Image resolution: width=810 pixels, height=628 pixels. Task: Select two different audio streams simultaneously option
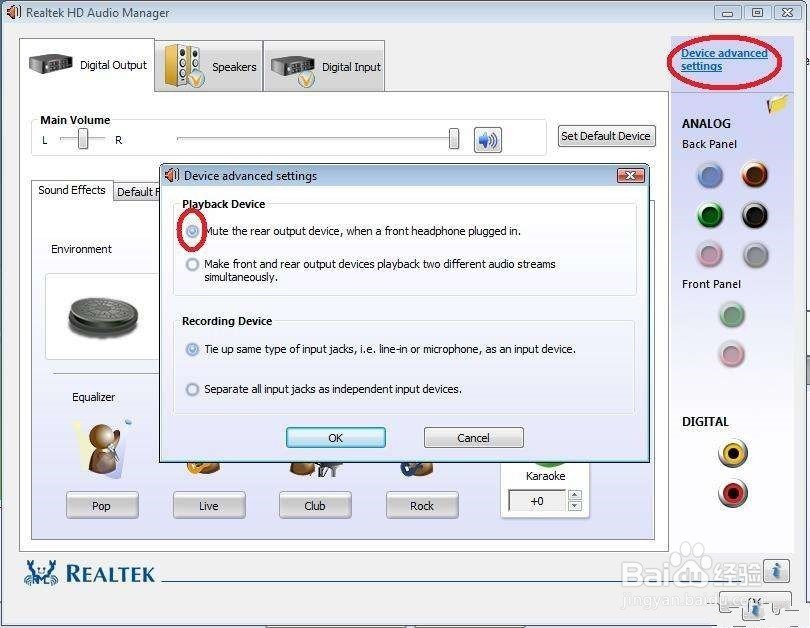pyautogui.click(x=192, y=264)
